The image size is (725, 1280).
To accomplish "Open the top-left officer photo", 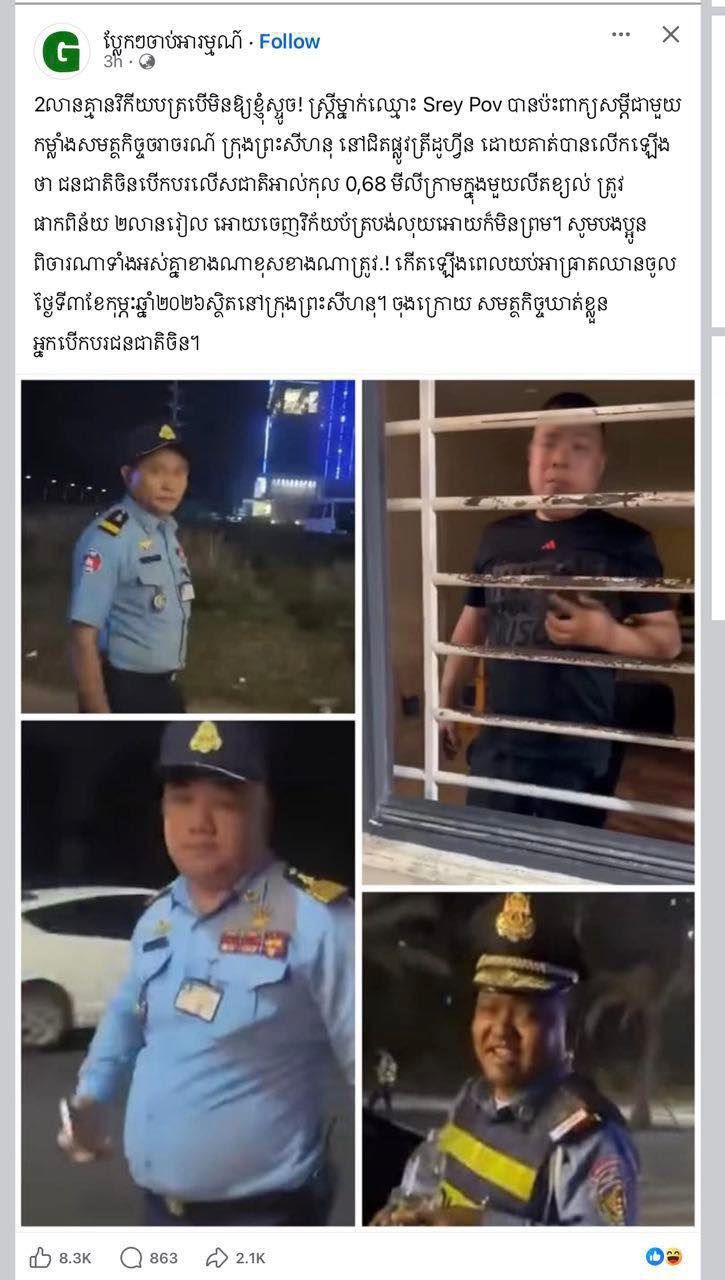I will pos(188,546).
